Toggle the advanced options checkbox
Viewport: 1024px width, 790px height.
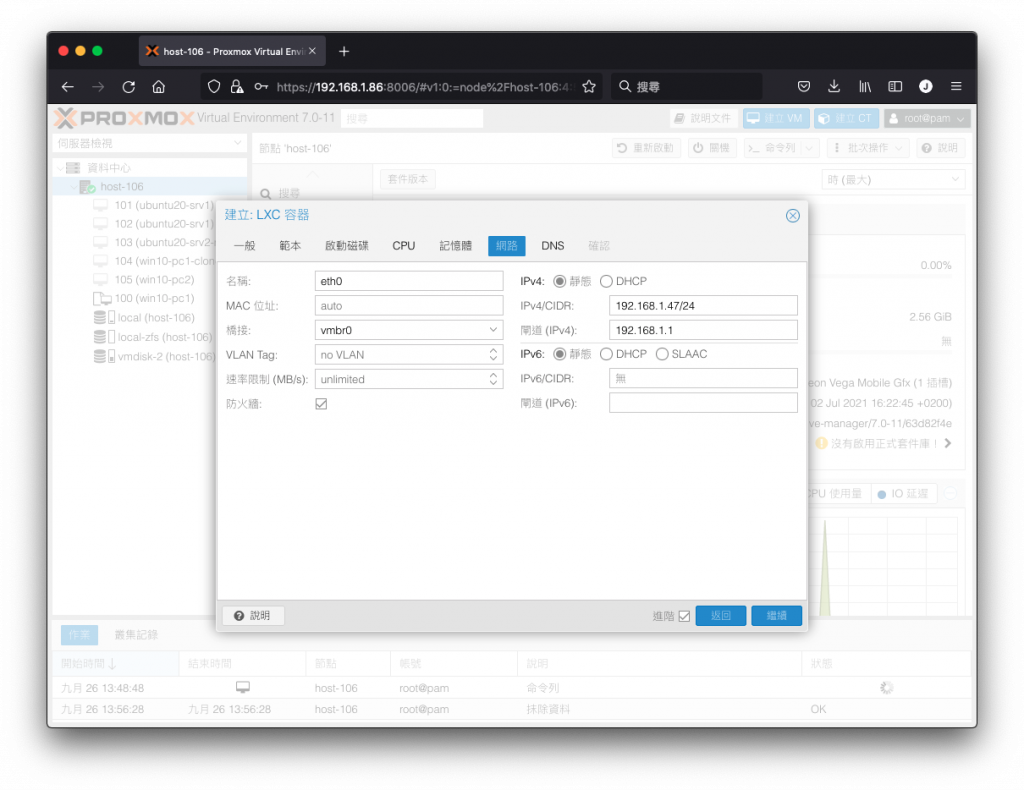684,616
